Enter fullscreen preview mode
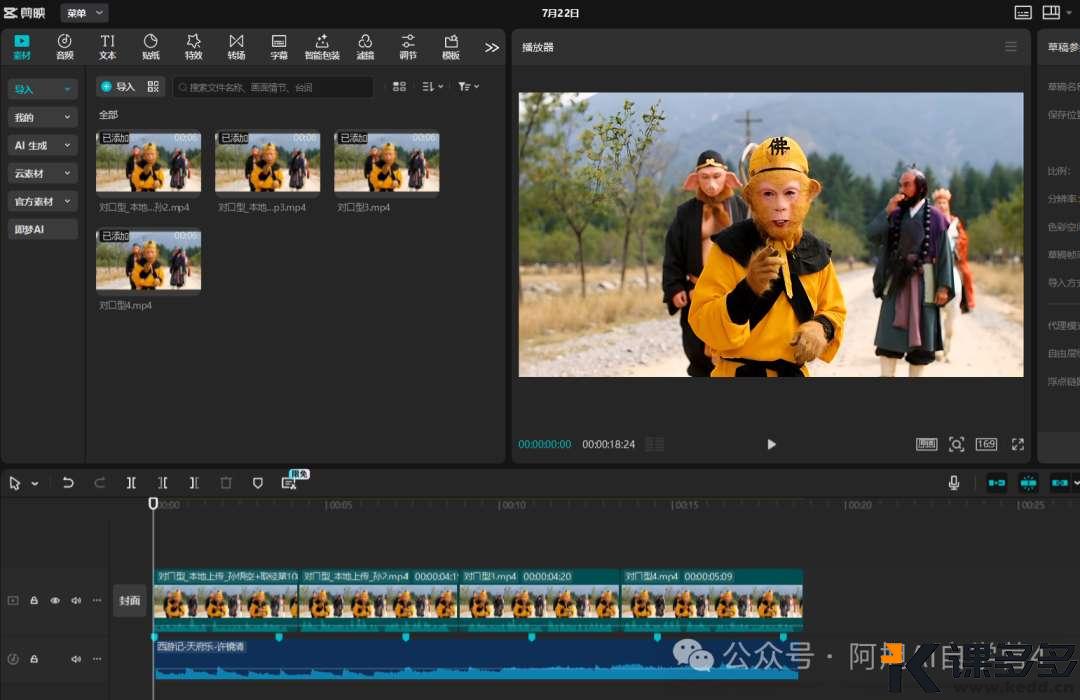The width and height of the screenshot is (1080, 700). (1017, 444)
